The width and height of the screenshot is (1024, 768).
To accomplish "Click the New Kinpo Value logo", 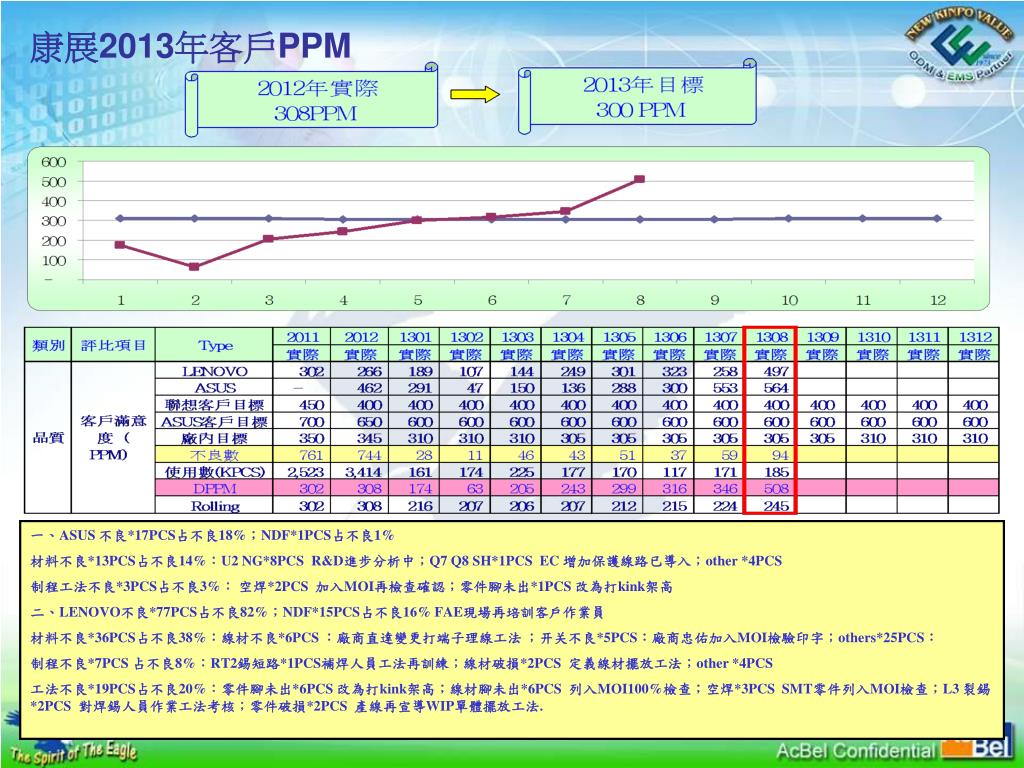I will click(x=960, y=44).
